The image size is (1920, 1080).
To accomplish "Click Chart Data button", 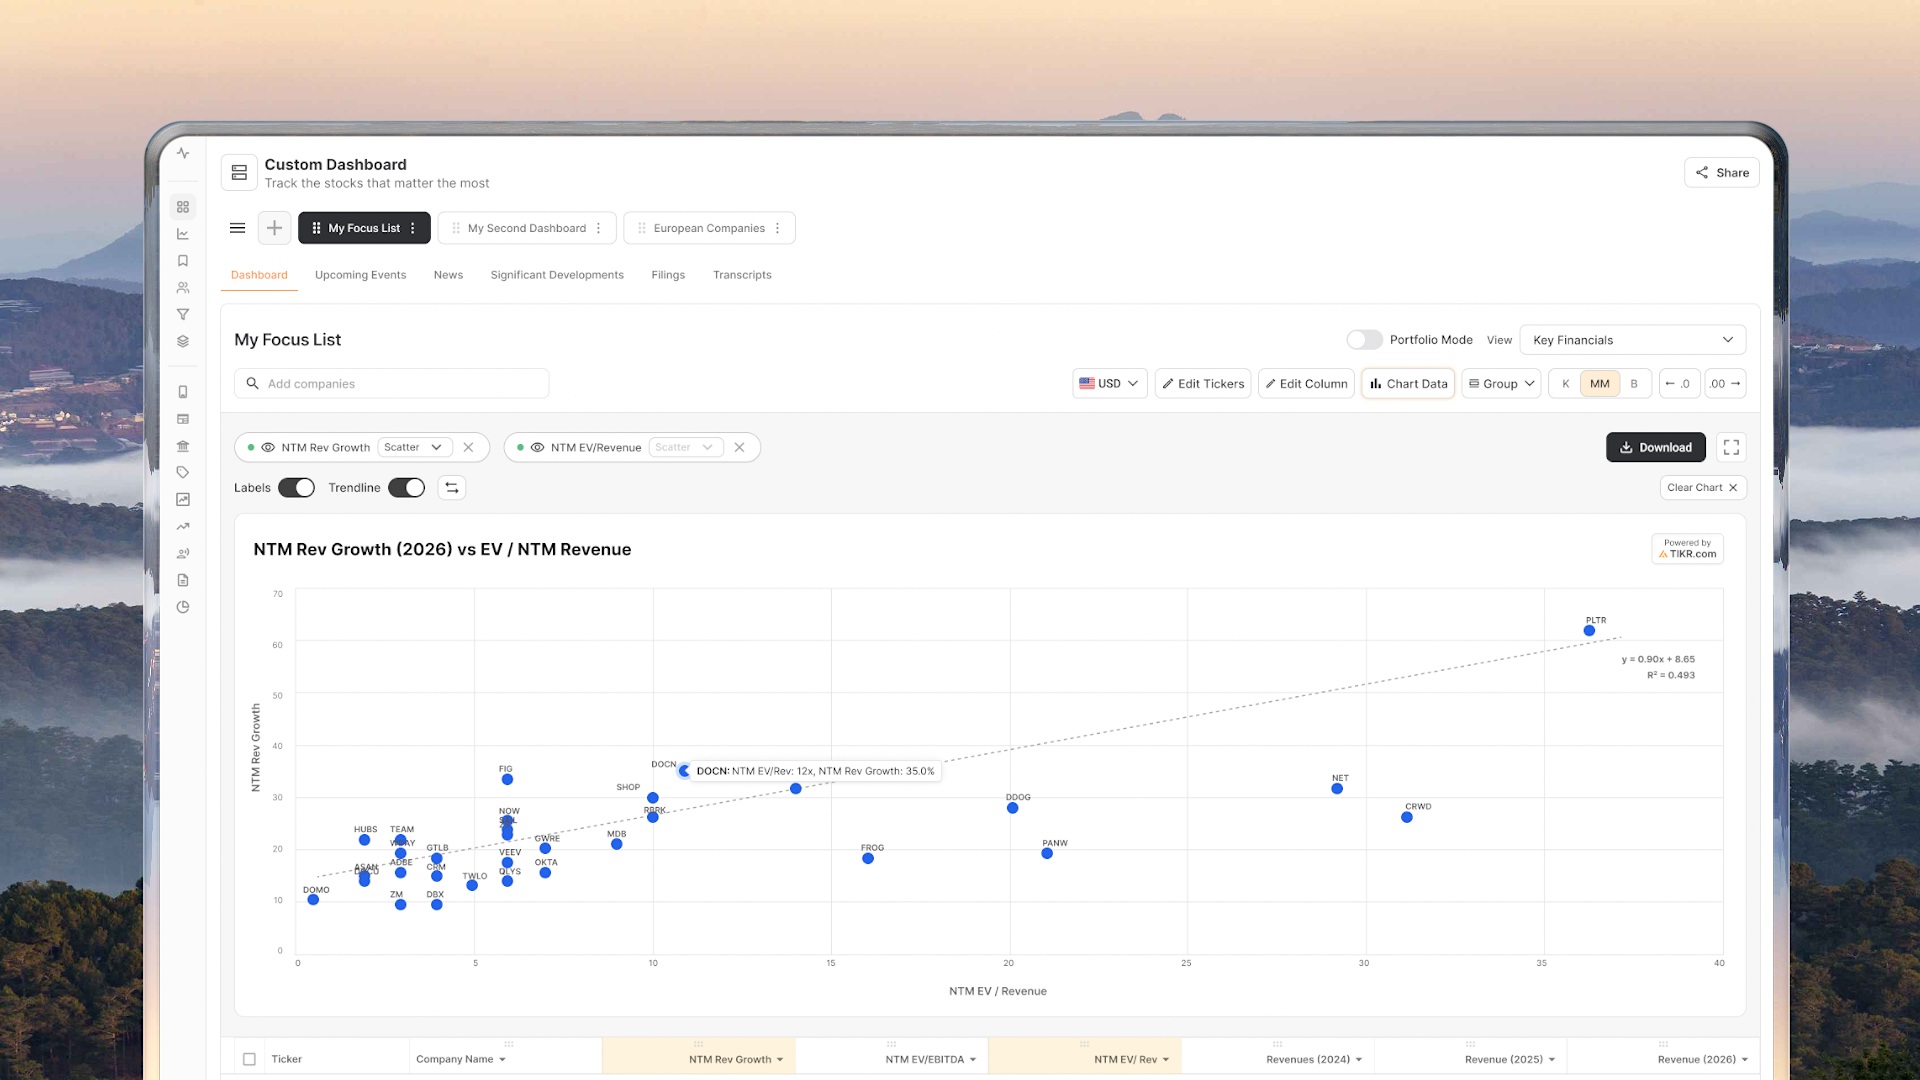I will coord(1408,384).
